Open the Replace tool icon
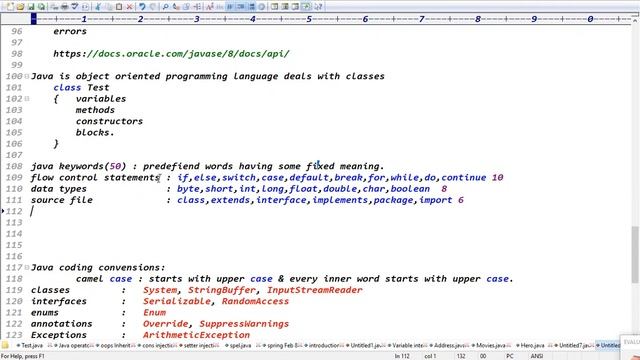 (x=176, y=7)
